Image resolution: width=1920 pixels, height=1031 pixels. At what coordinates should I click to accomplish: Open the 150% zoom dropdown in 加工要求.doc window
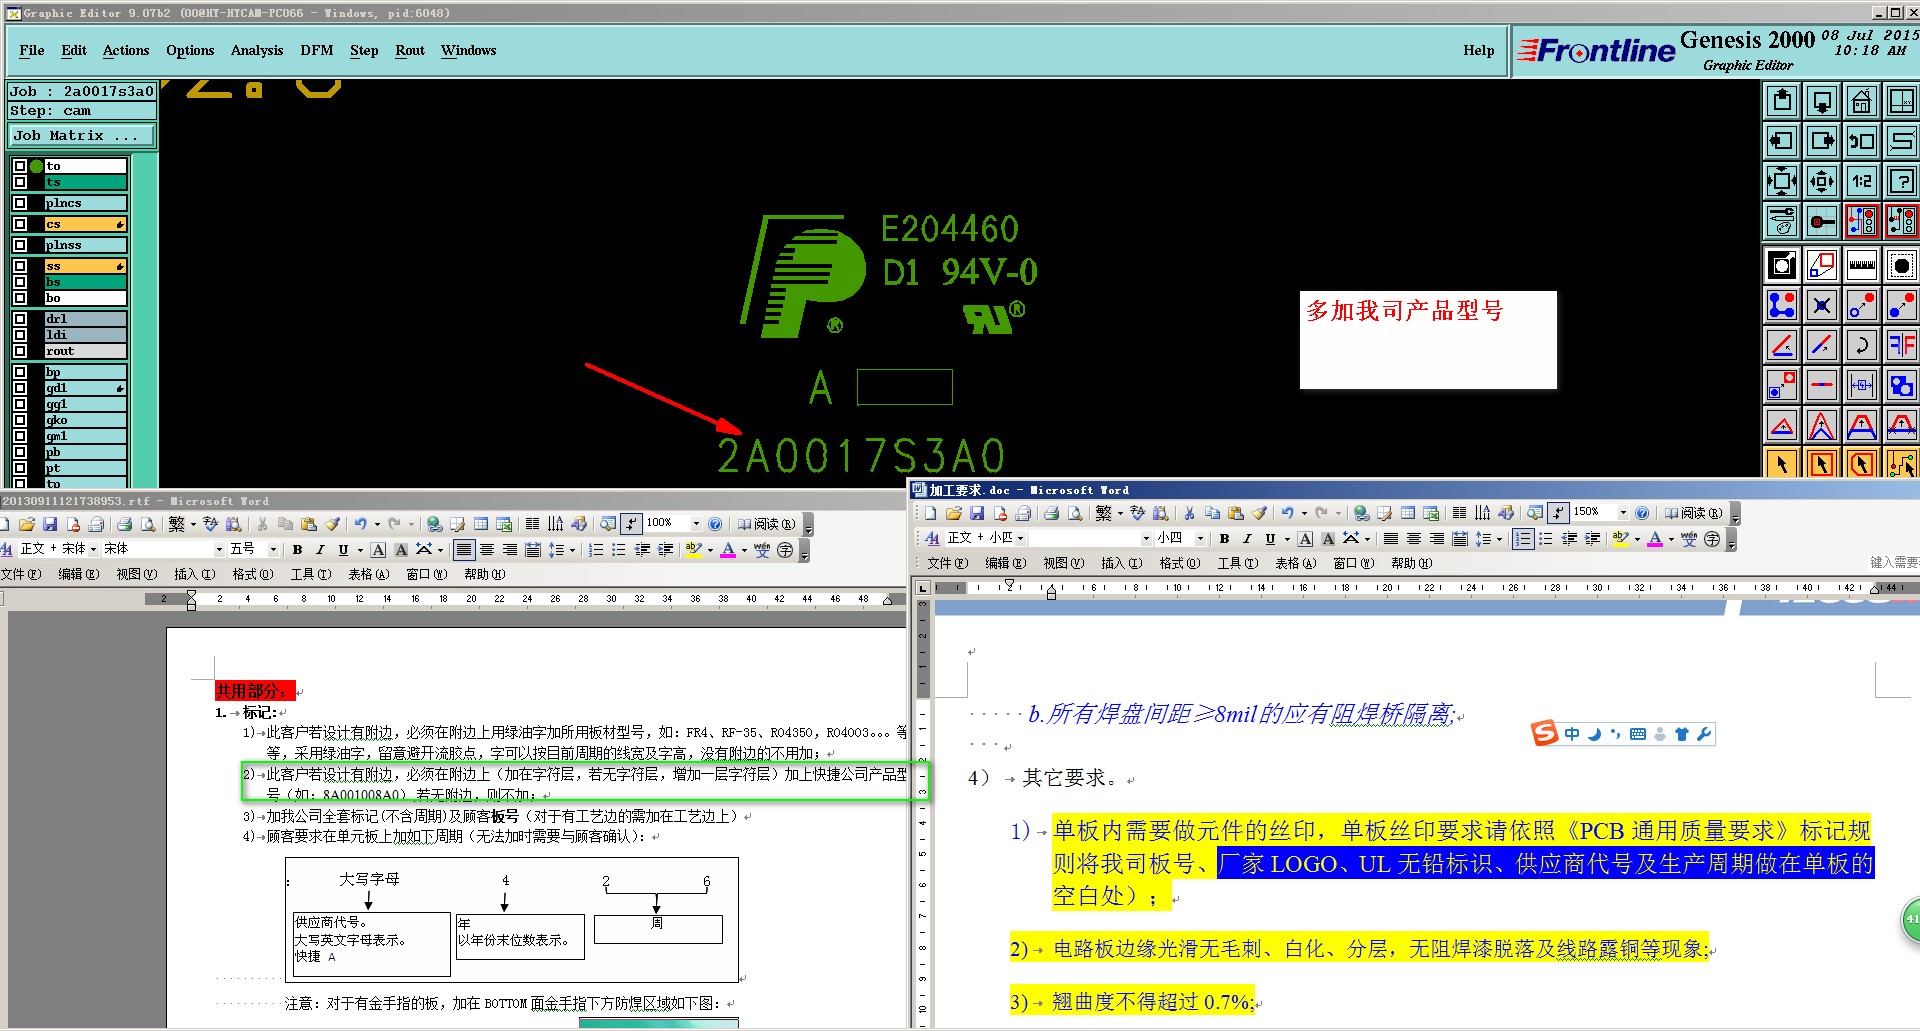click(1622, 513)
